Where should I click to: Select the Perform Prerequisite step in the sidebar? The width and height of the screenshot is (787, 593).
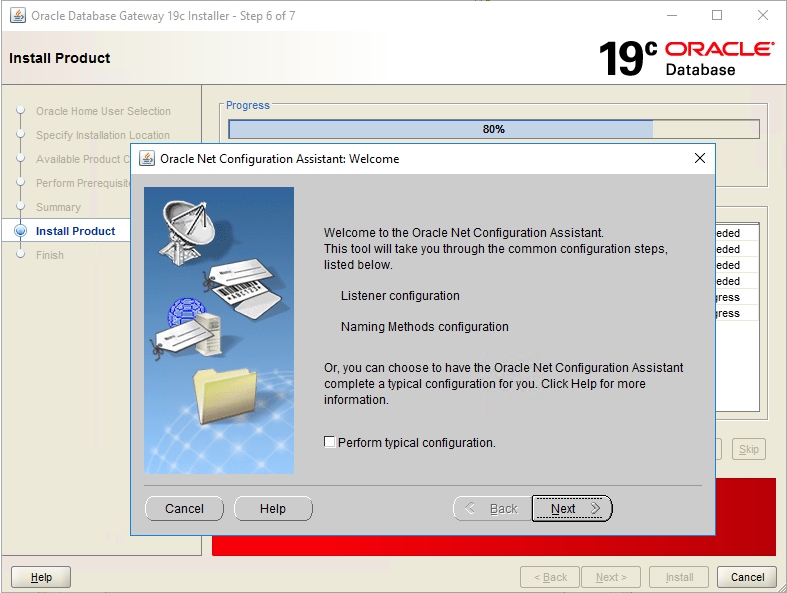pyautogui.click(x=83, y=183)
